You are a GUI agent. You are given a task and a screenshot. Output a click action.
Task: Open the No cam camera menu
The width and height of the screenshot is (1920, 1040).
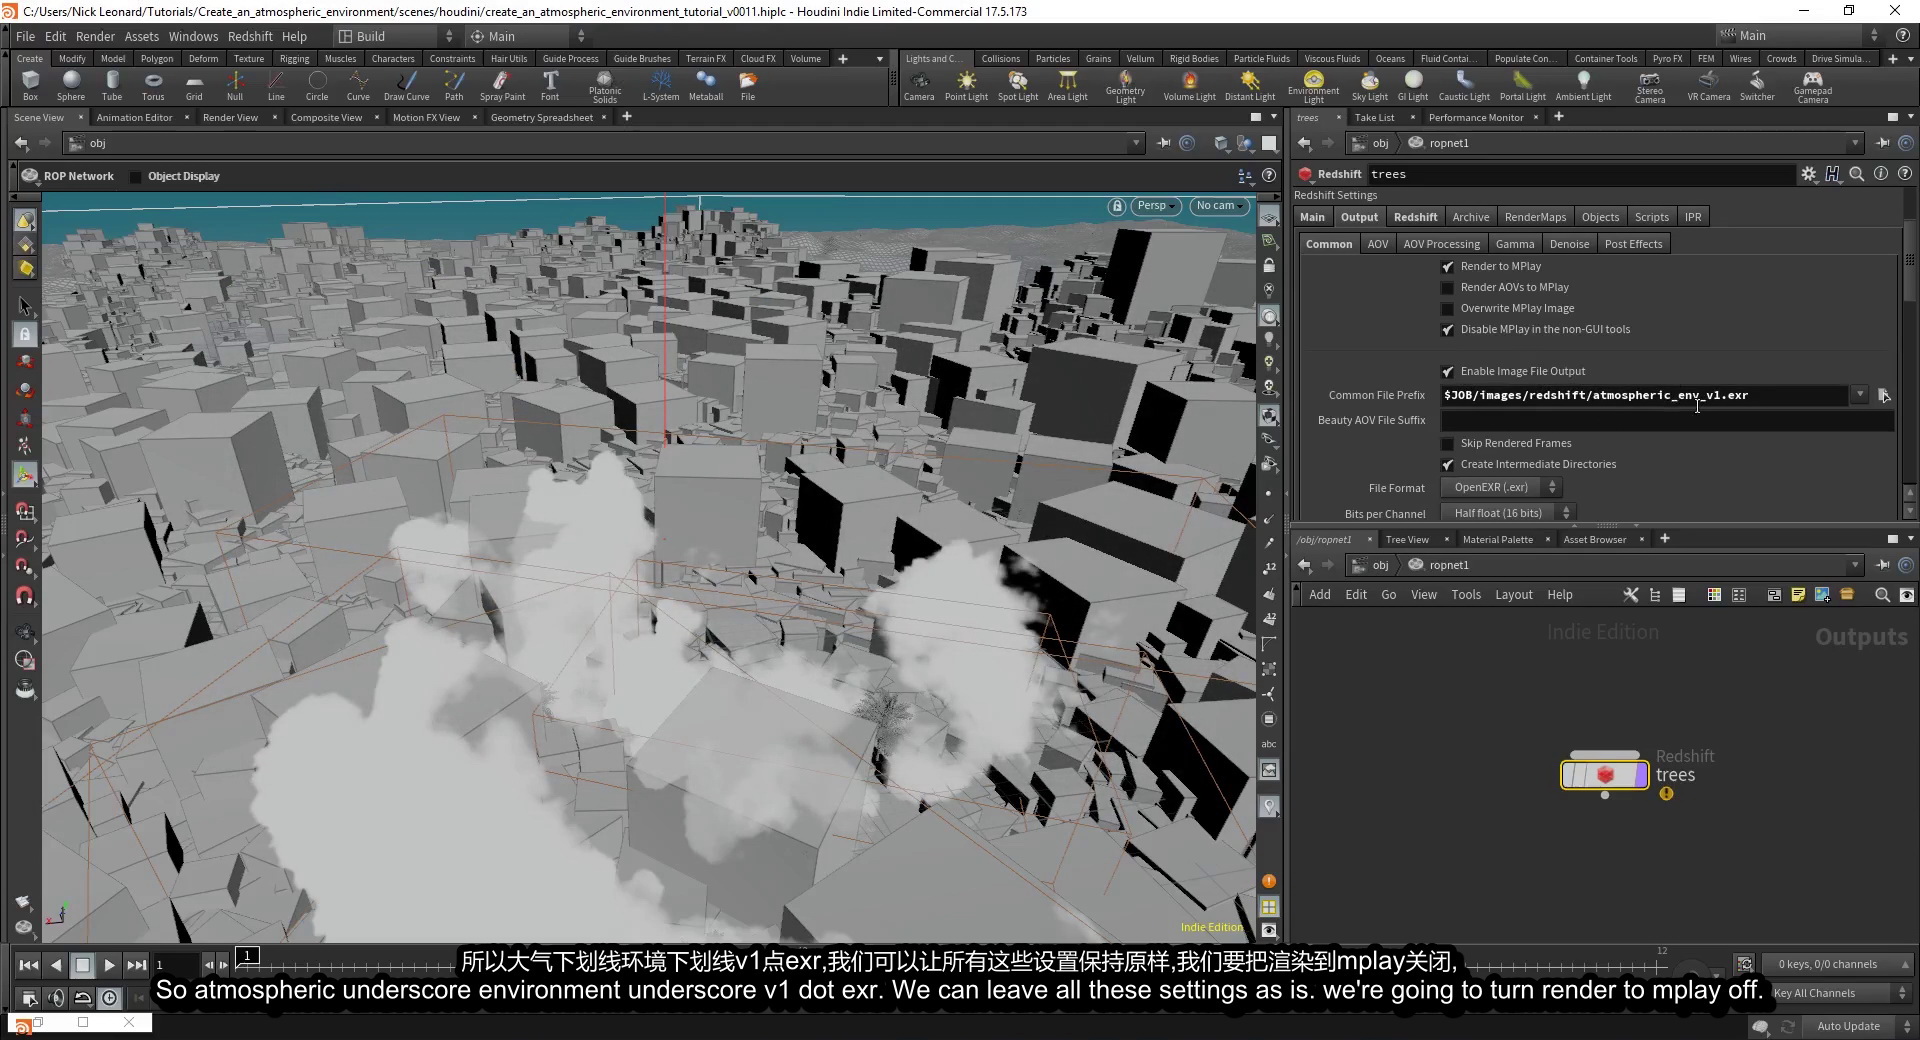1221,206
